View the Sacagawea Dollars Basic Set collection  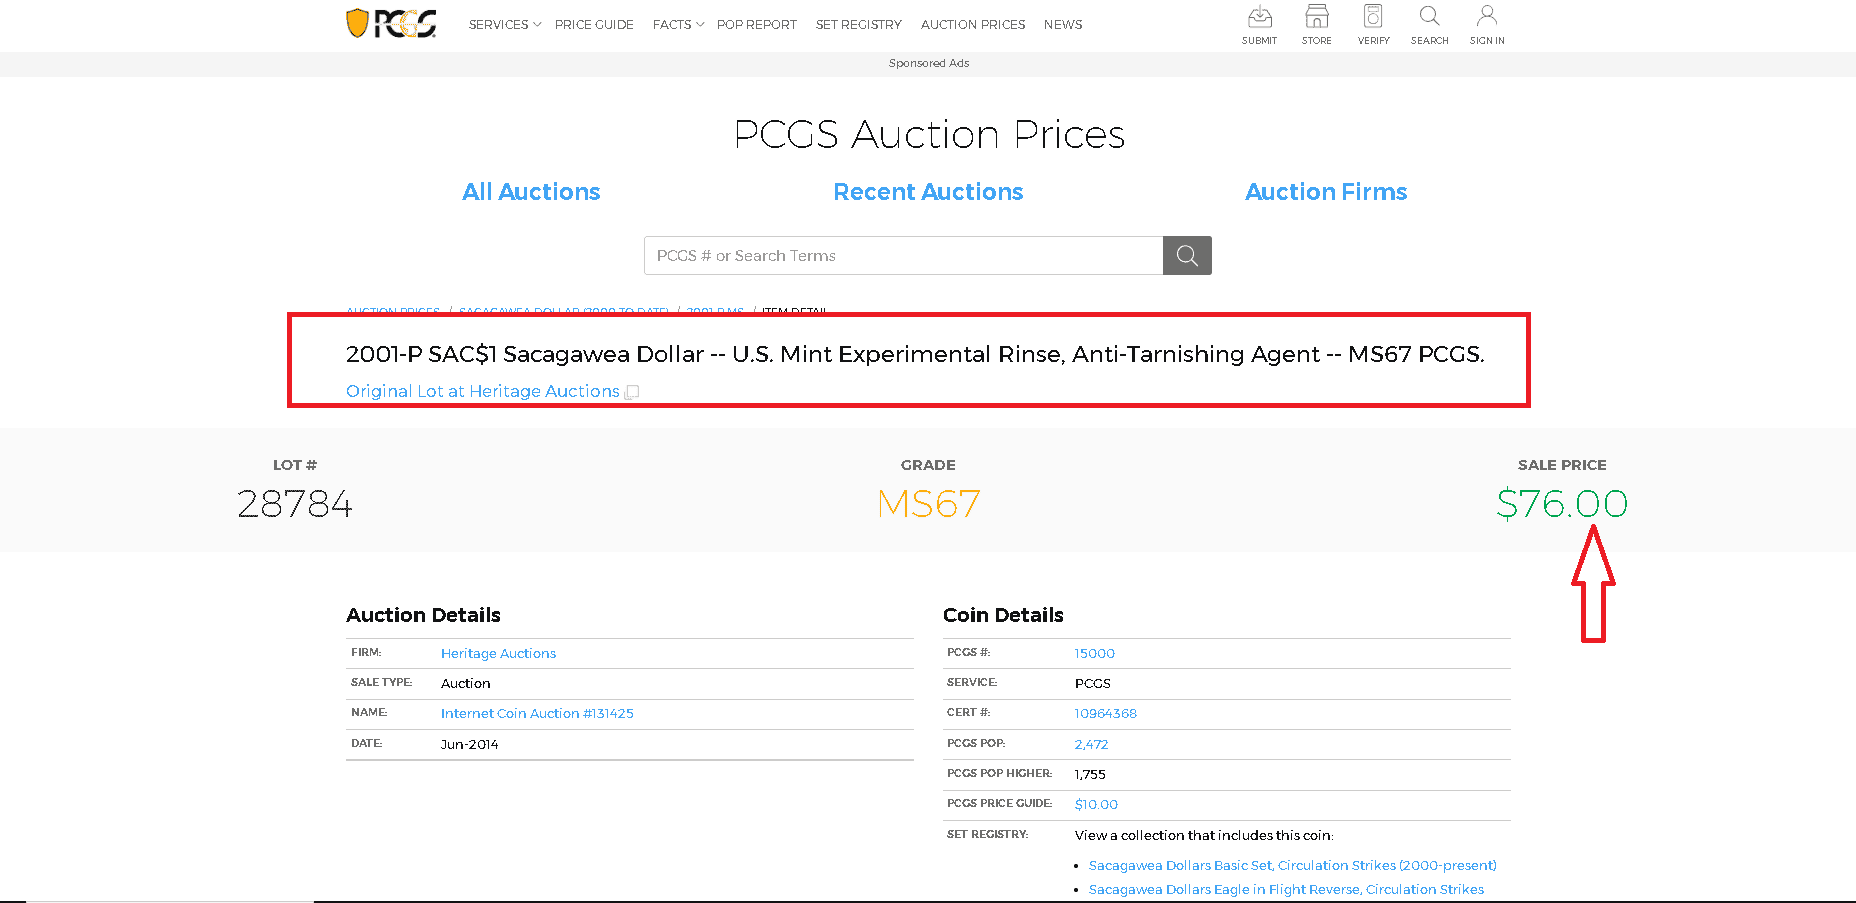point(1292,864)
